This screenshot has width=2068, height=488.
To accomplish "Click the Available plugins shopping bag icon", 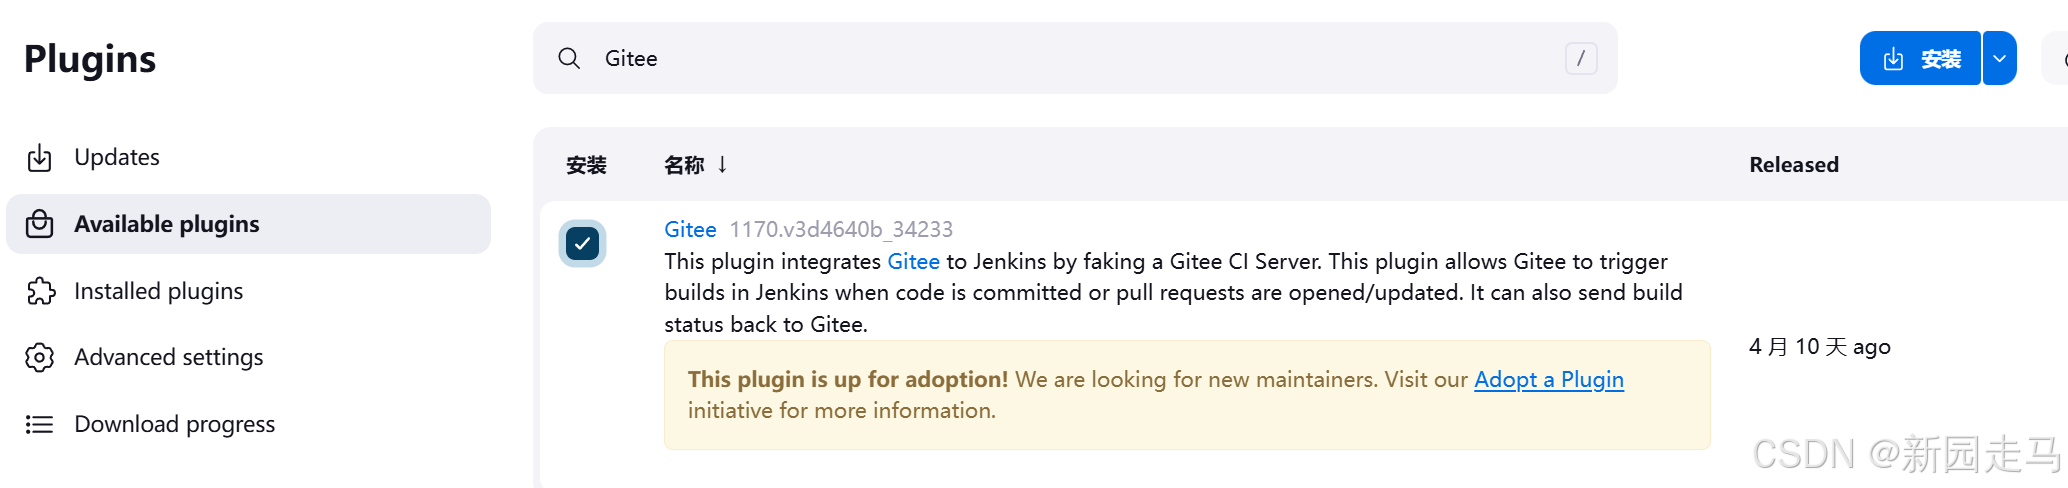I will [39, 224].
